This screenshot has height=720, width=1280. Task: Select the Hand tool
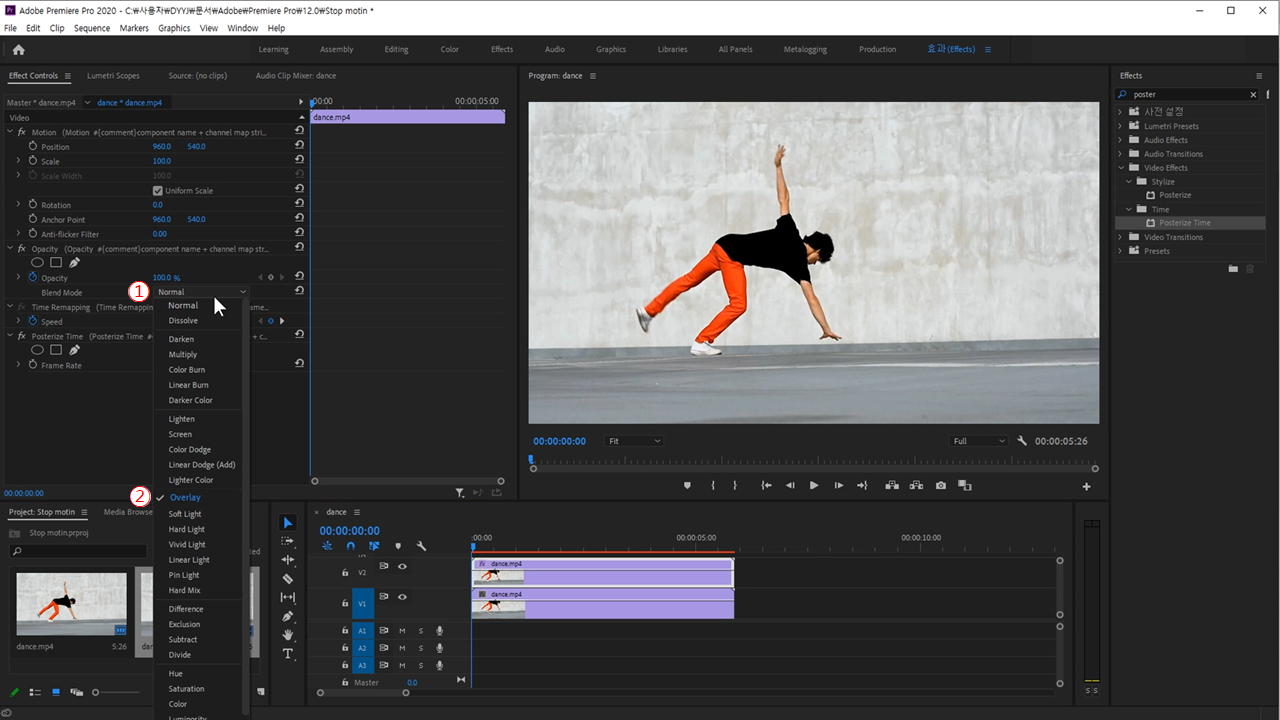(x=288, y=635)
